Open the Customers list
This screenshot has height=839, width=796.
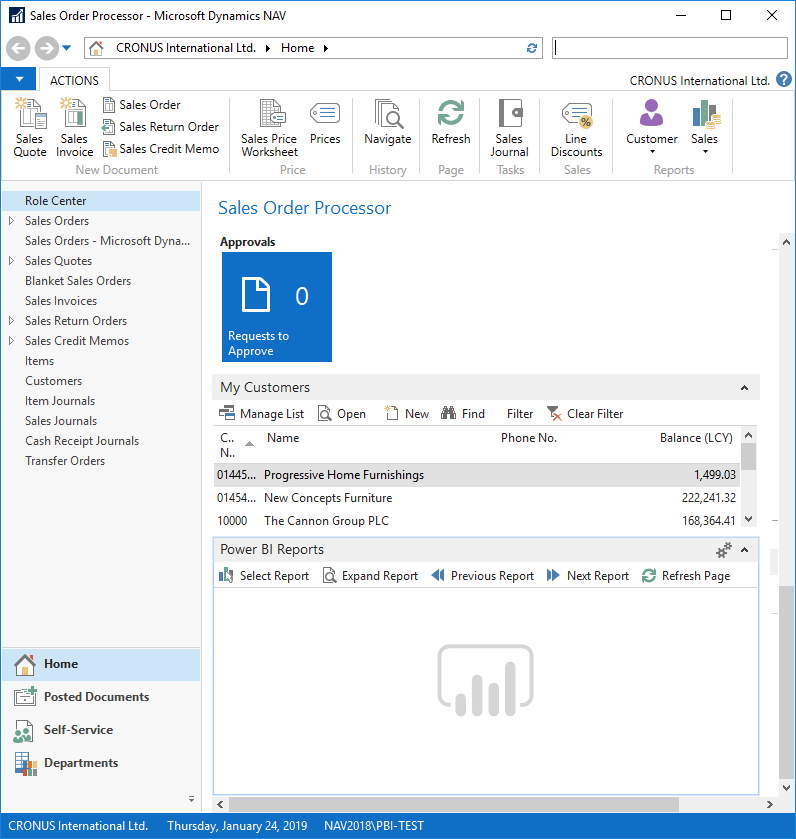(53, 380)
